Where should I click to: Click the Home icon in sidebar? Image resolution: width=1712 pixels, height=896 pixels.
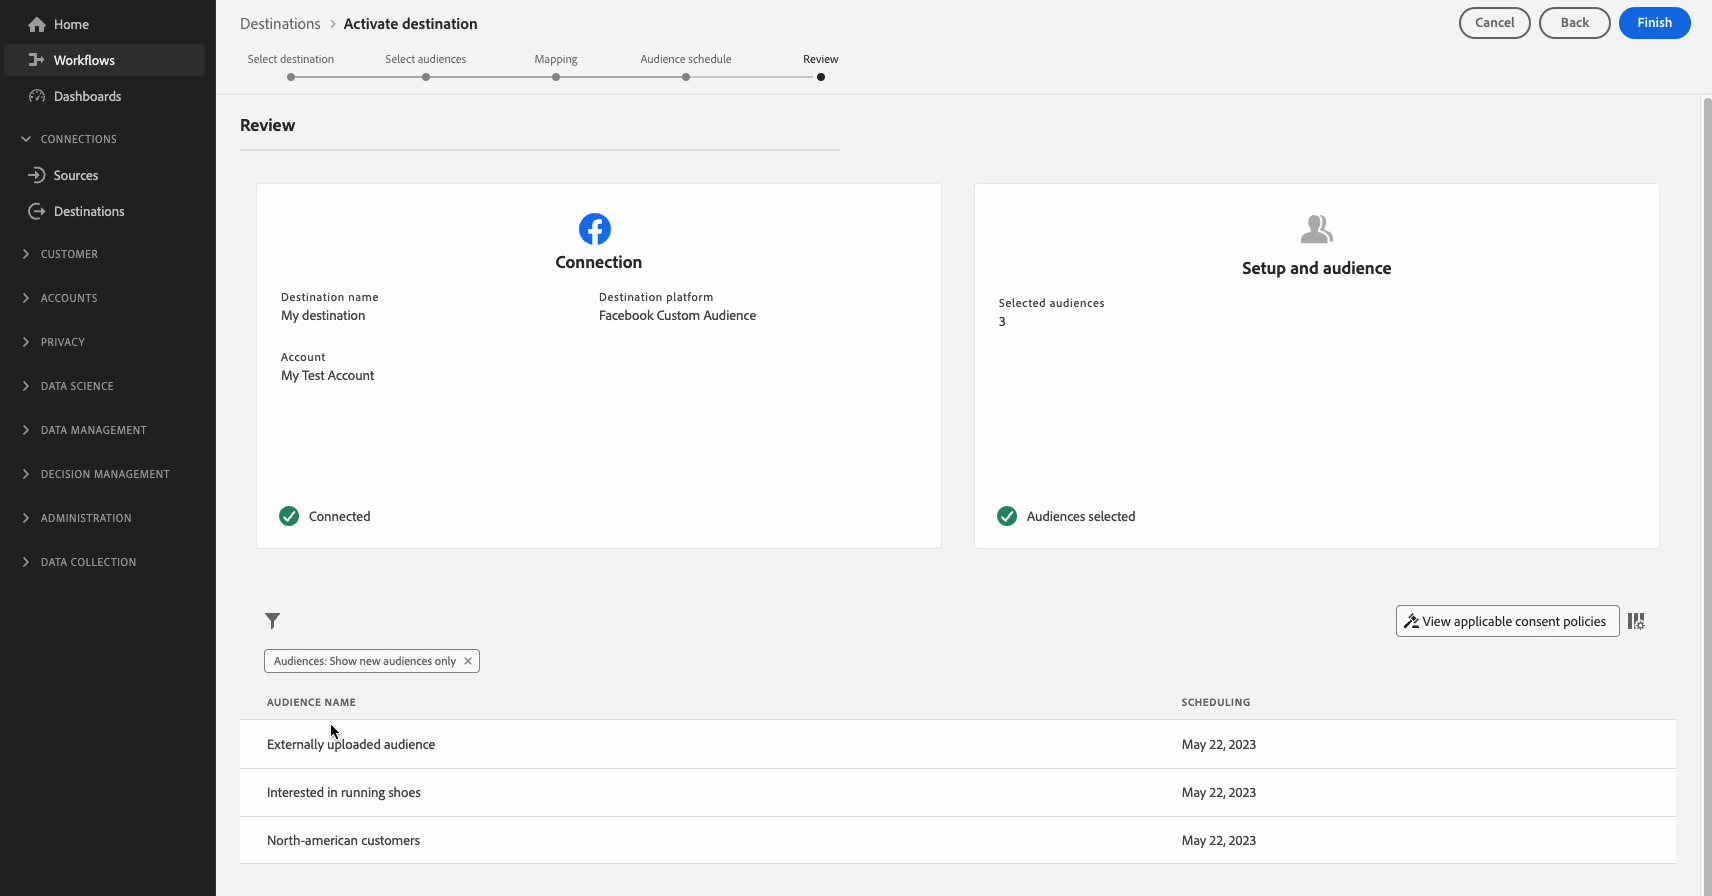(x=37, y=24)
